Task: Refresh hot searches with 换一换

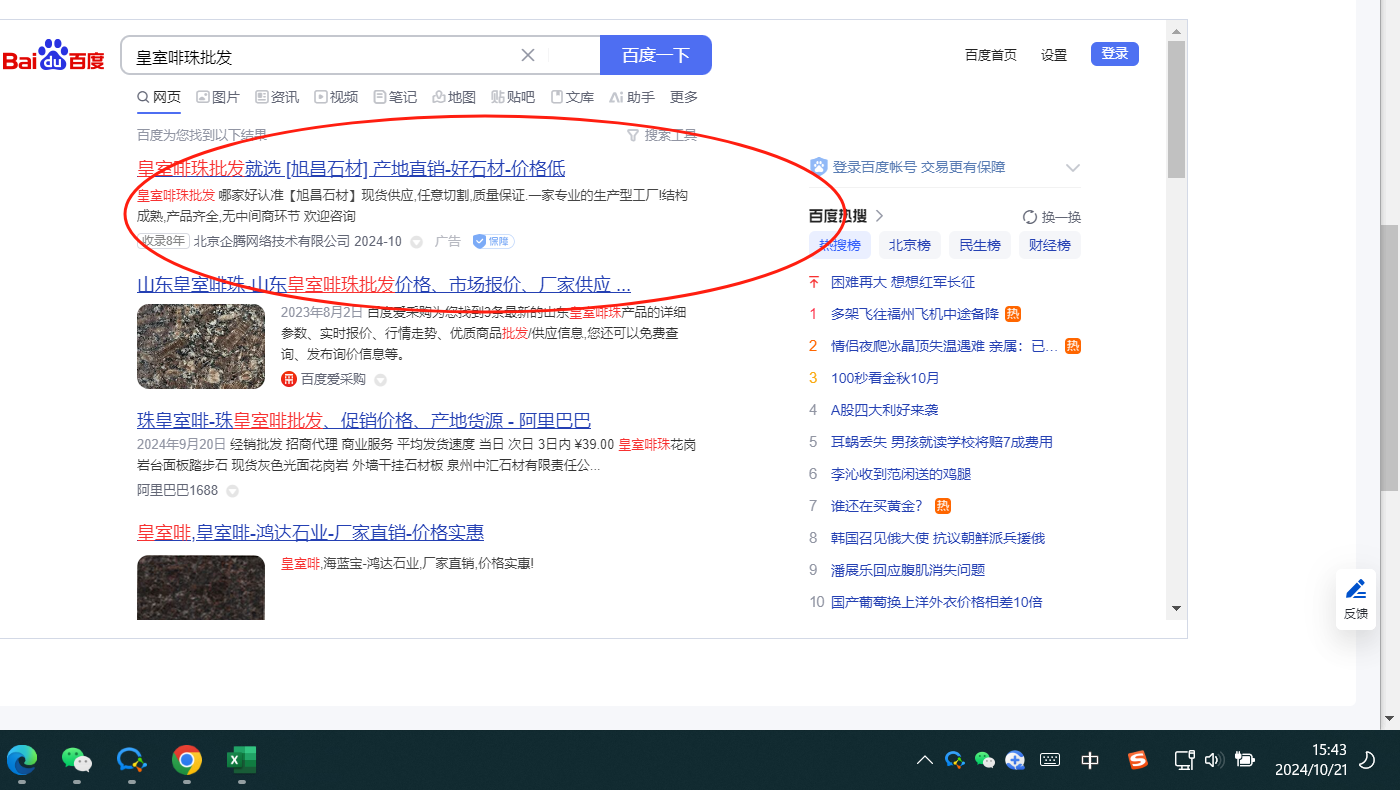Action: click(1051, 217)
